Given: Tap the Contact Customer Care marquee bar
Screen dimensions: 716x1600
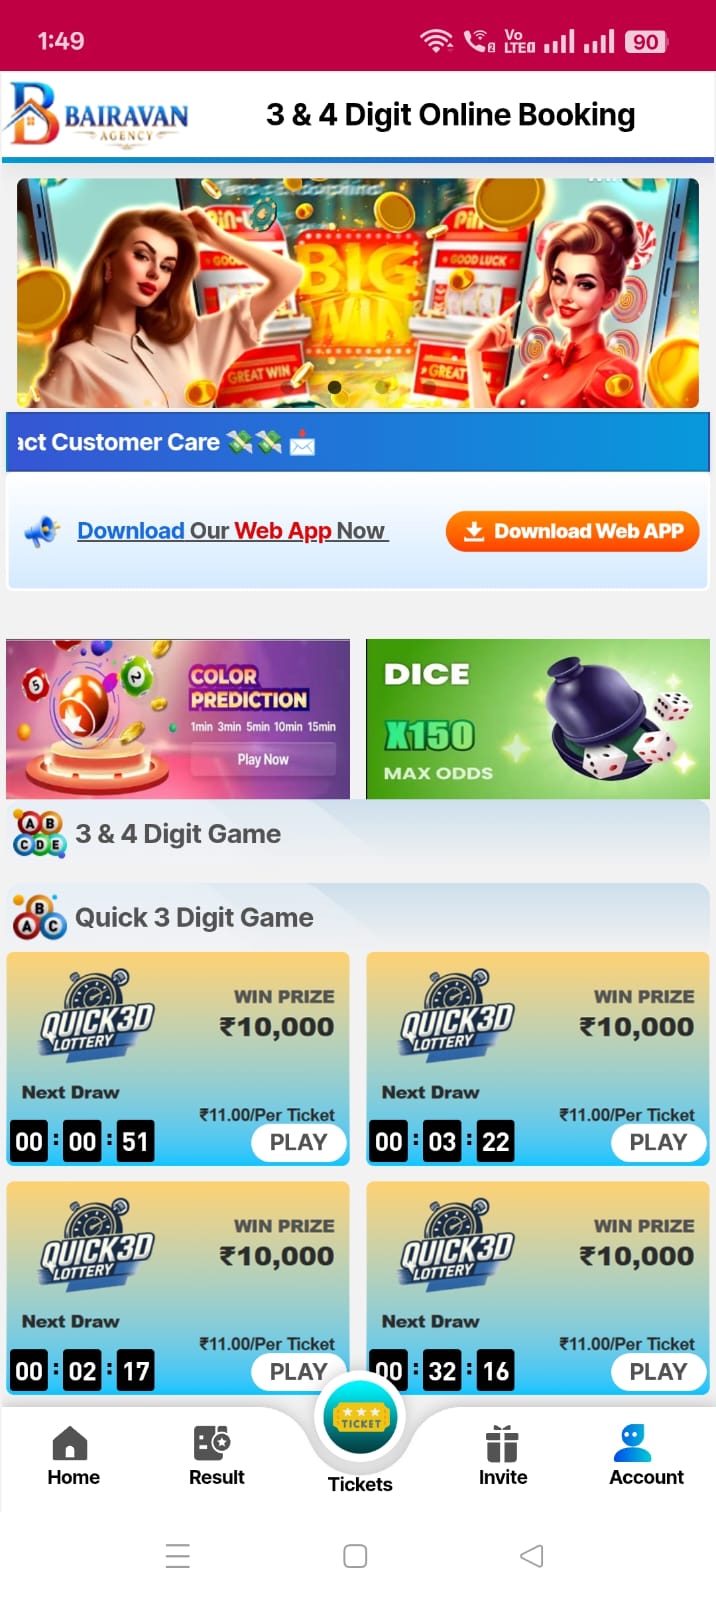Looking at the screenshot, I should click(x=358, y=442).
